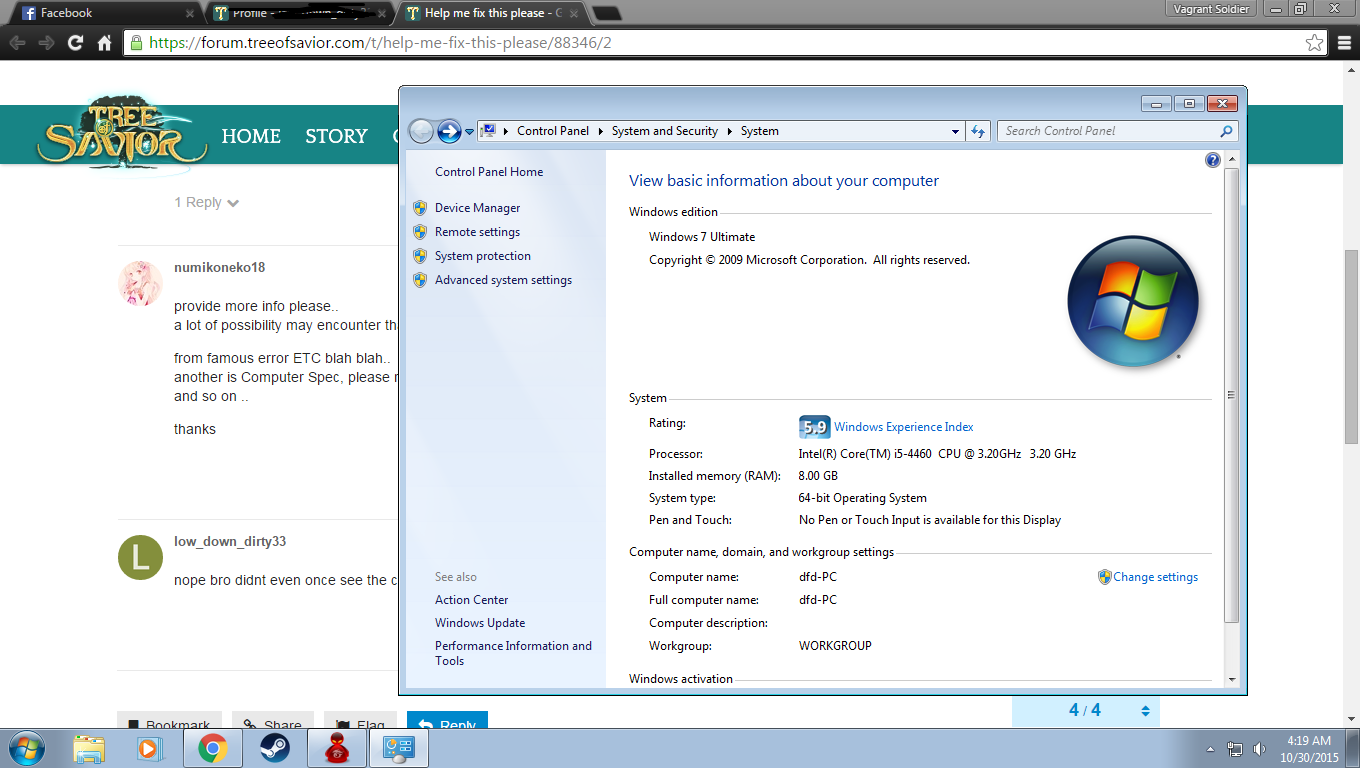Screen dimensions: 1360x768
Task: Expand the address bar history dropdown arrow
Action: [x=956, y=131]
